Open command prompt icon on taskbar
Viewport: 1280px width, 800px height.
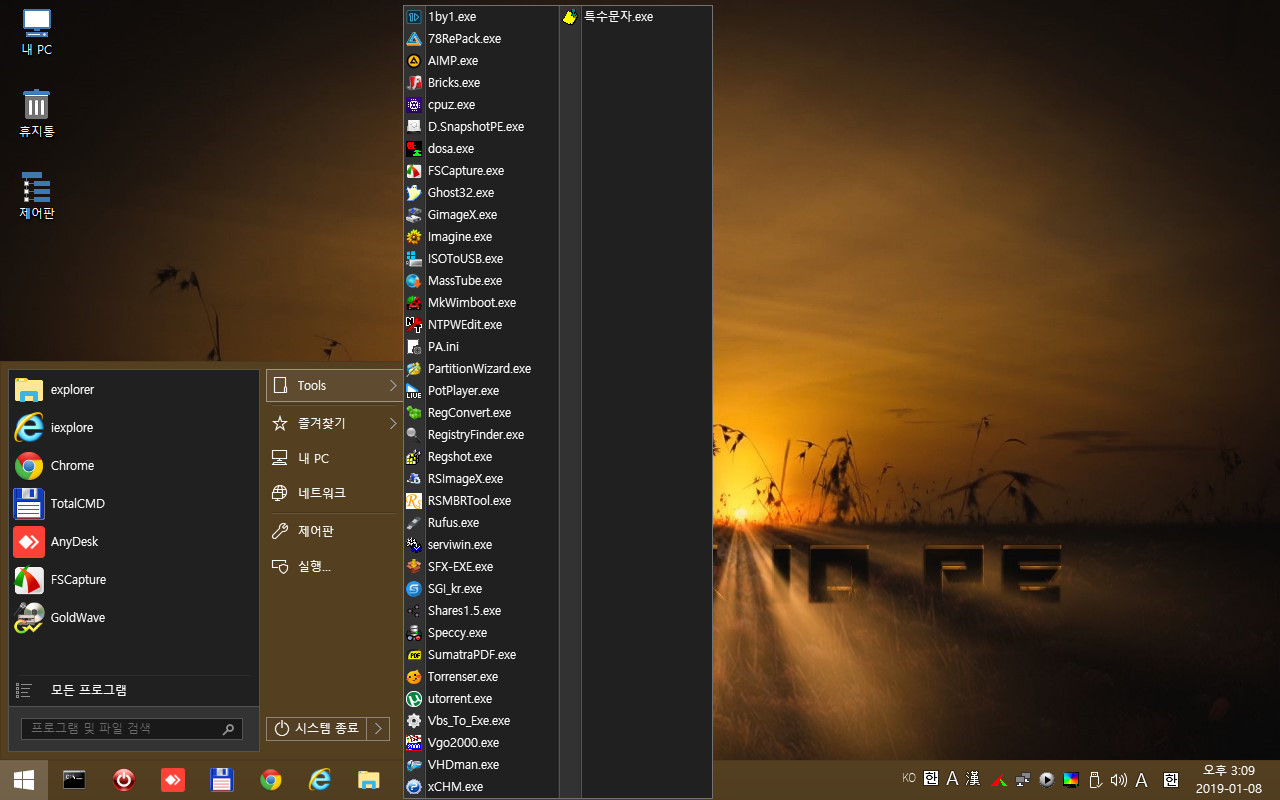click(74, 780)
